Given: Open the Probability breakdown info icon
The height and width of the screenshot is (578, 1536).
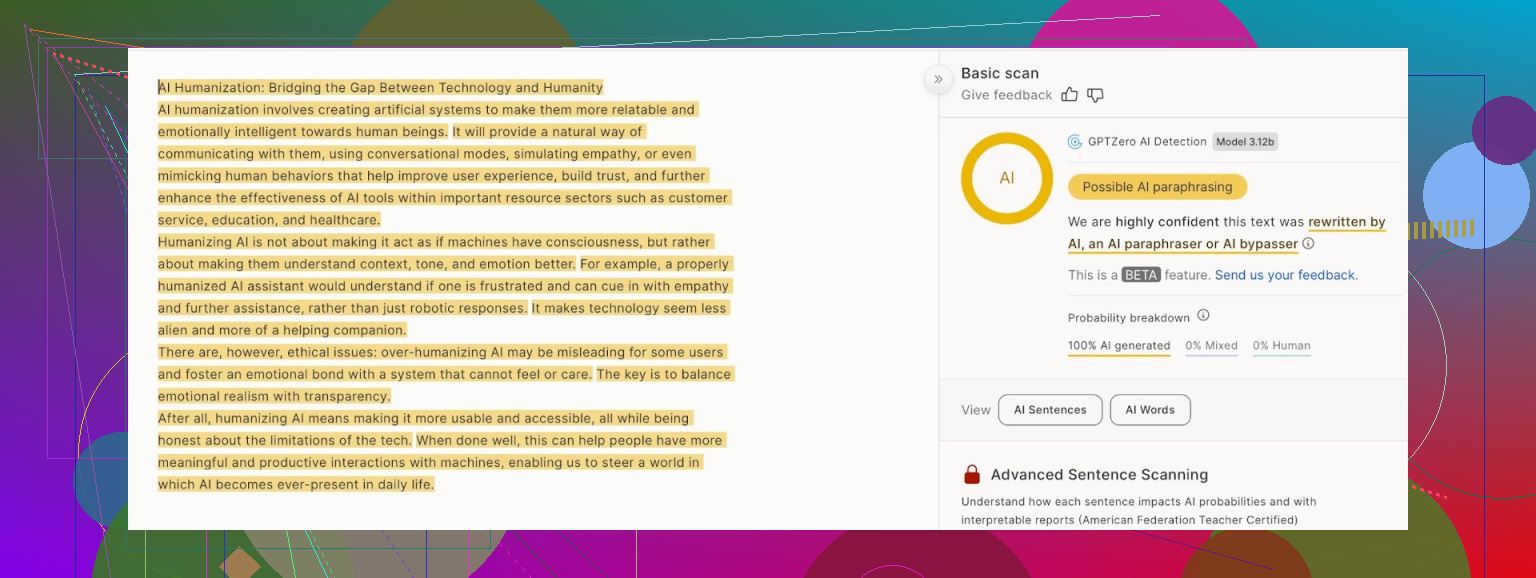Looking at the screenshot, I should click(1203, 316).
